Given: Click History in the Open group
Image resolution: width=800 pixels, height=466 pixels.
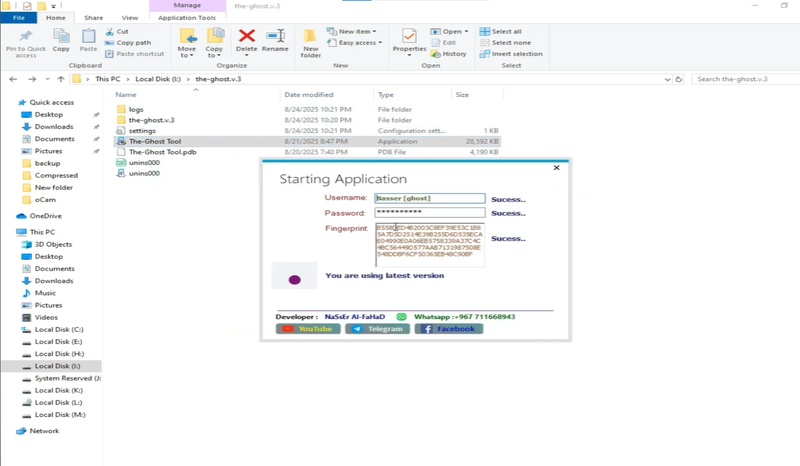Looking at the screenshot, I should [449, 54].
